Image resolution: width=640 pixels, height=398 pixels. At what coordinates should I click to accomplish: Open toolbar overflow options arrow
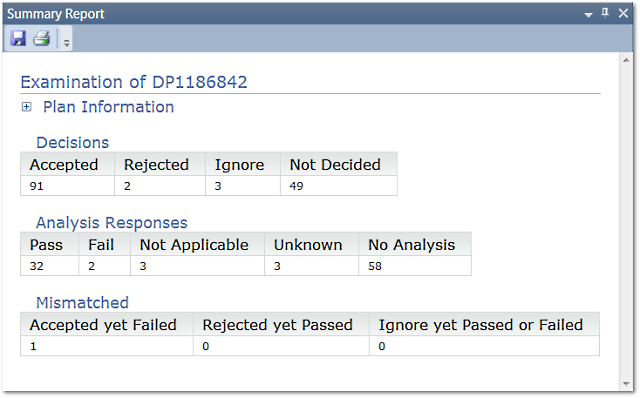[67, 42]
